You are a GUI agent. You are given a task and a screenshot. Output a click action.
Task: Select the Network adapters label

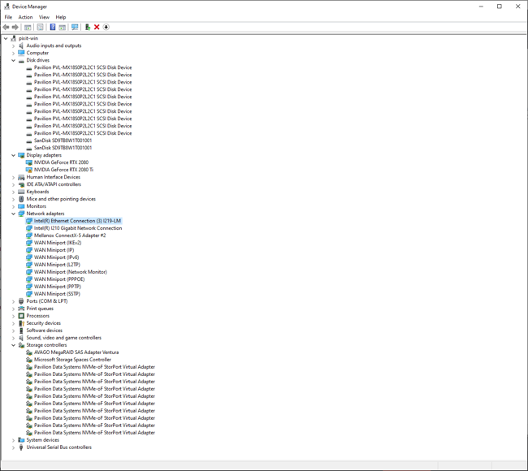[x=45, y=213]
